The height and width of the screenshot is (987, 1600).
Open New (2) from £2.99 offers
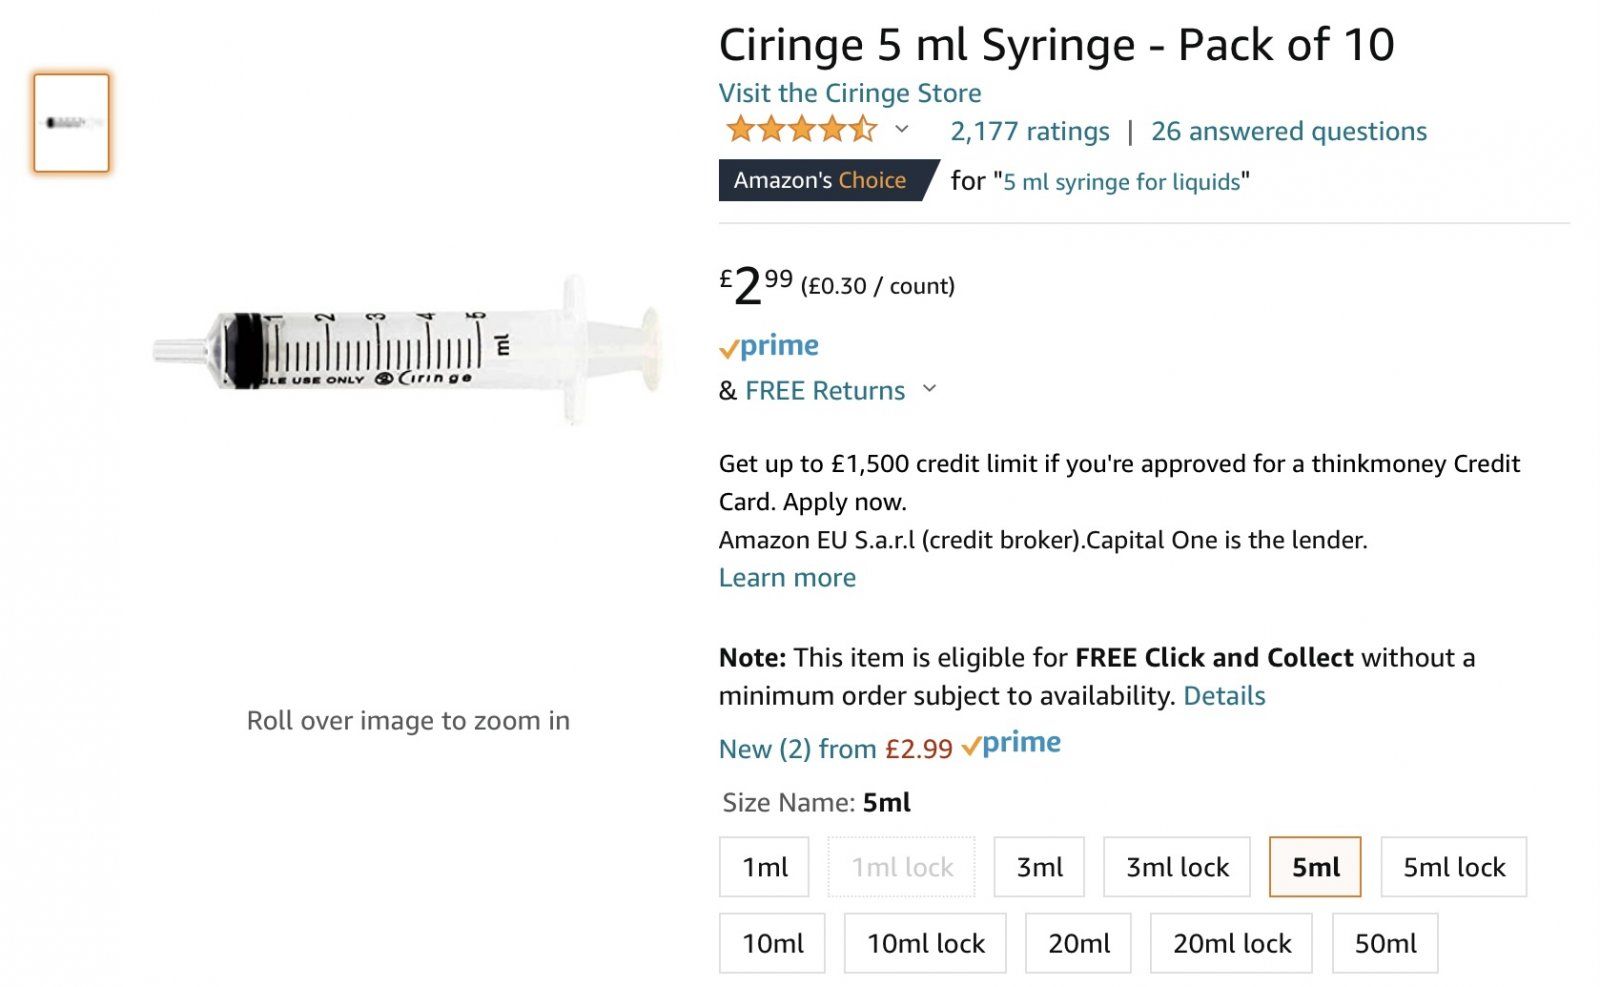(x=835, y=749)
